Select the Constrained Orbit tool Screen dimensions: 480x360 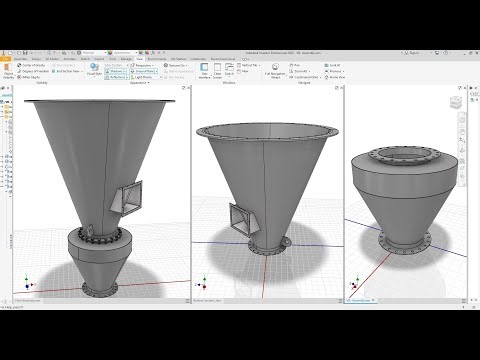click(304, 77)
